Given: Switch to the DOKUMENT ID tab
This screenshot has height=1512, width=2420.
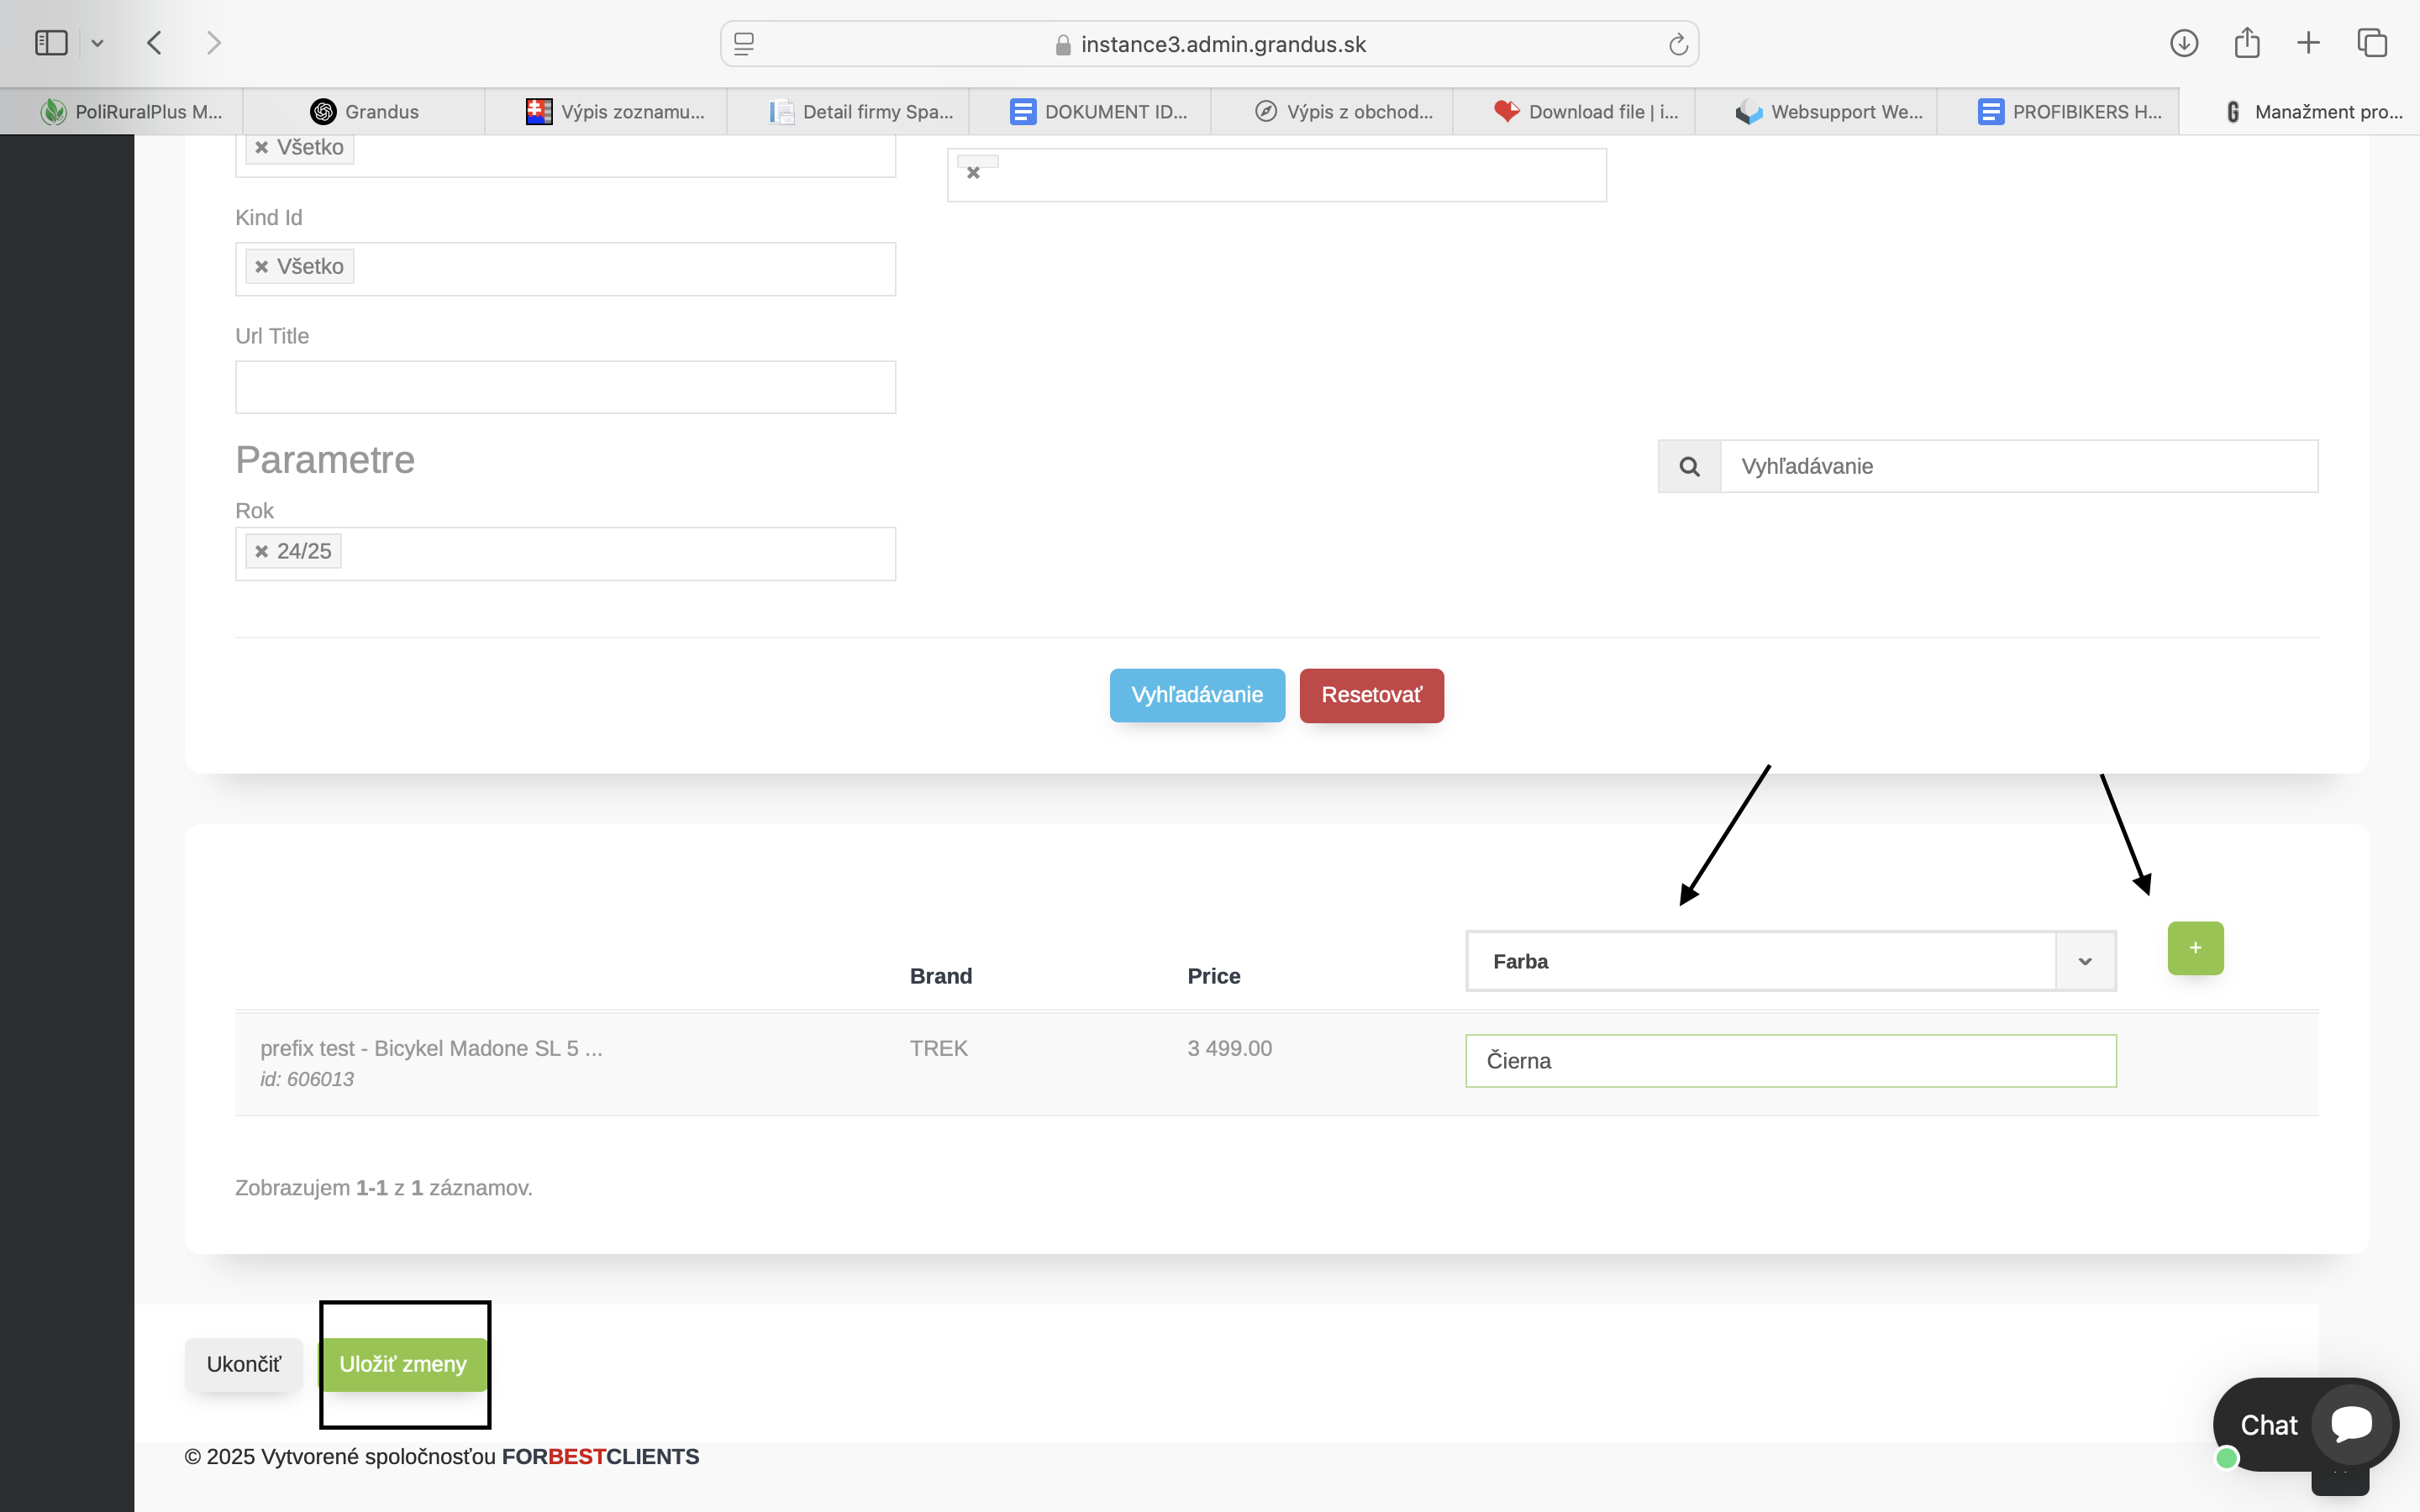Looking at the screenshot, I should tap(1090, 111).
